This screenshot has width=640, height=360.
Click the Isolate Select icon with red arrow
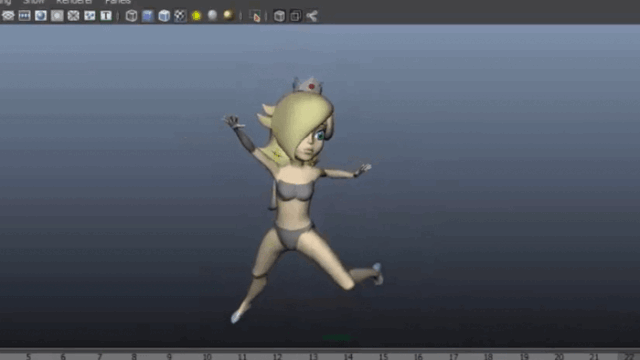pos(255,16)
